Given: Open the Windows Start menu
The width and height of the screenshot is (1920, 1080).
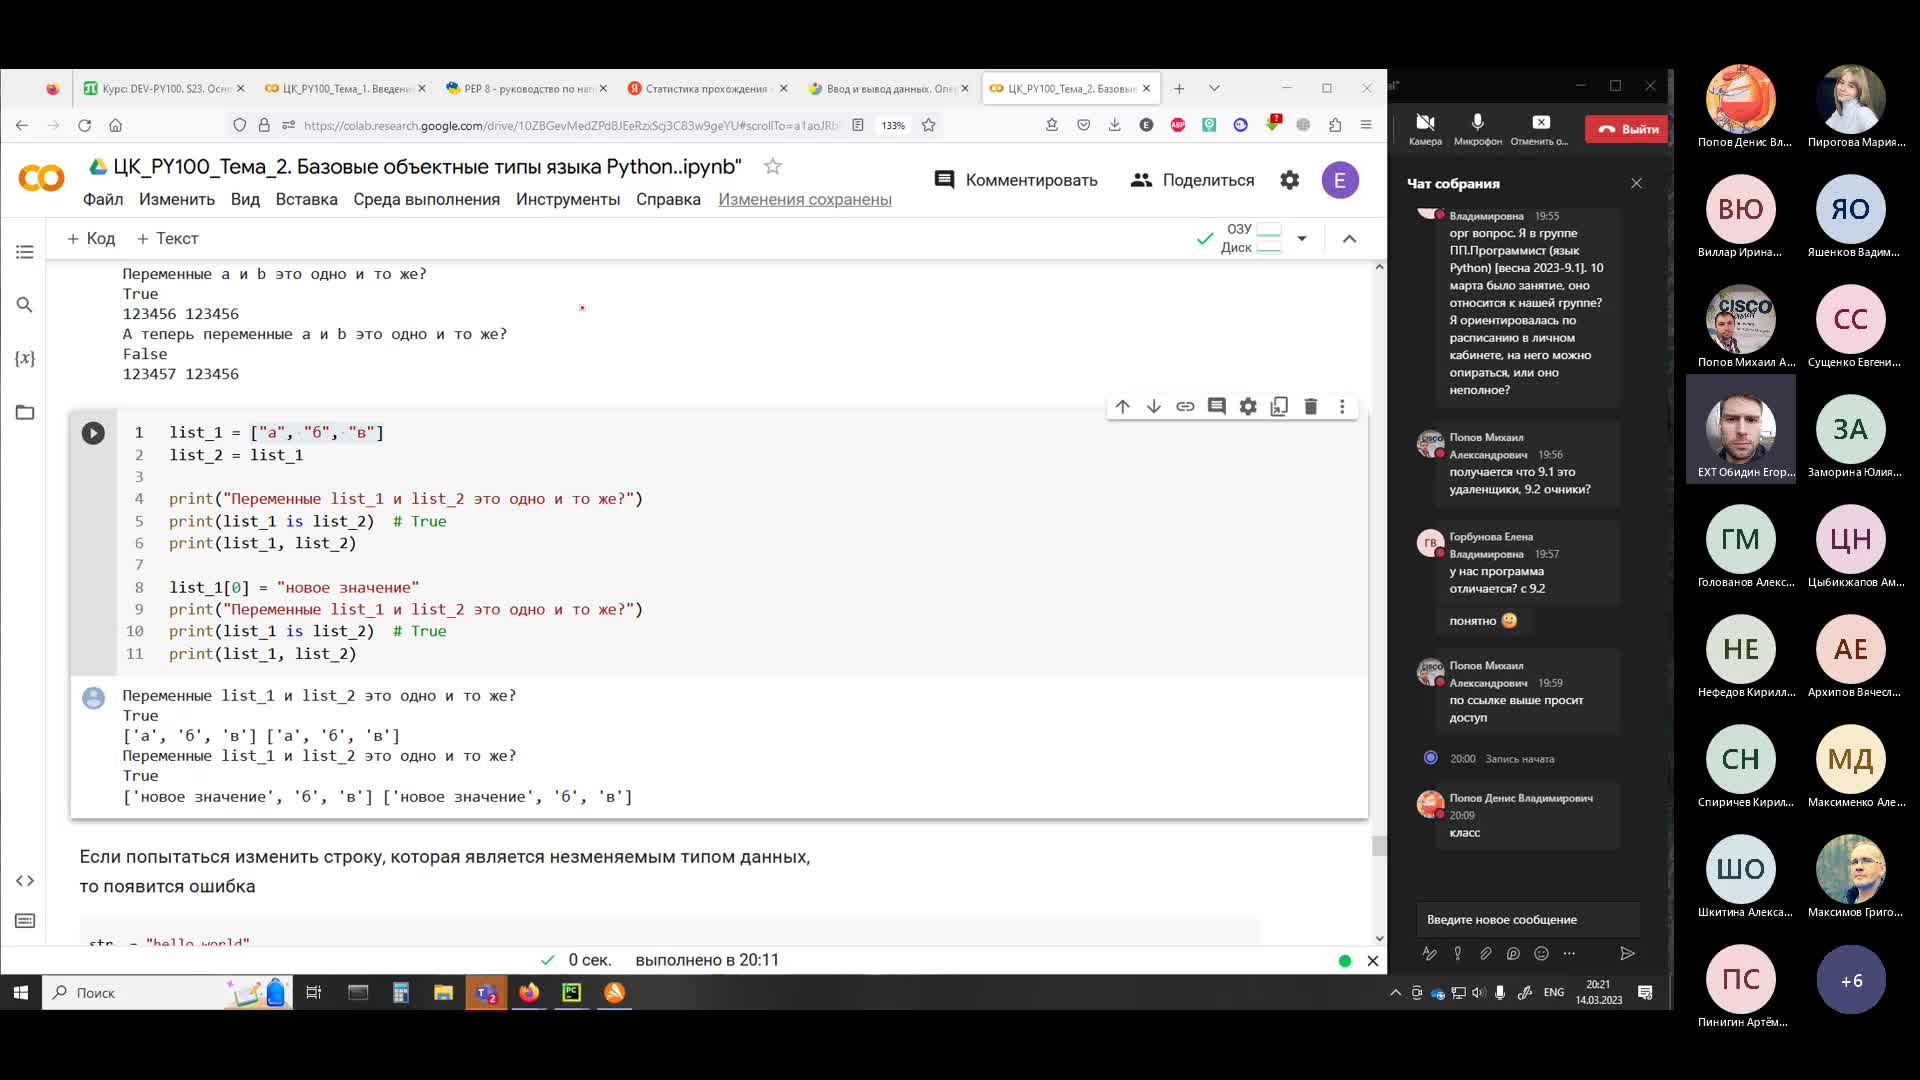Looking at the screenshot, I should tap(20, 992).
